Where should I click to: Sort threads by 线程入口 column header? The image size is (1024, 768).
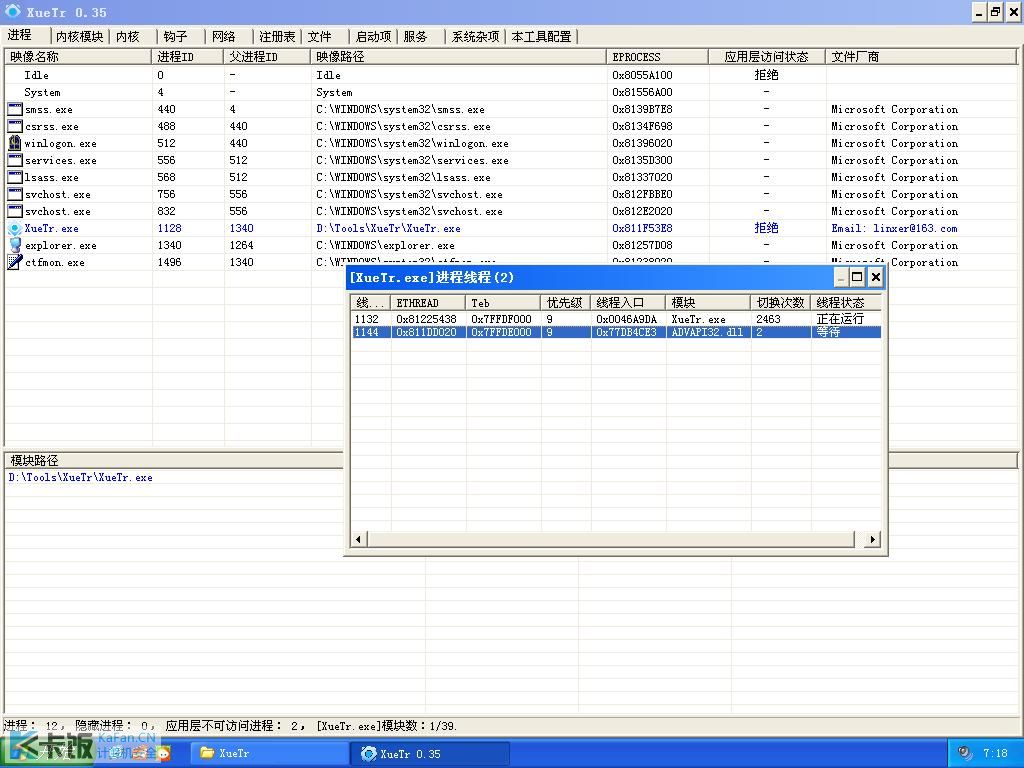point(628,302)
